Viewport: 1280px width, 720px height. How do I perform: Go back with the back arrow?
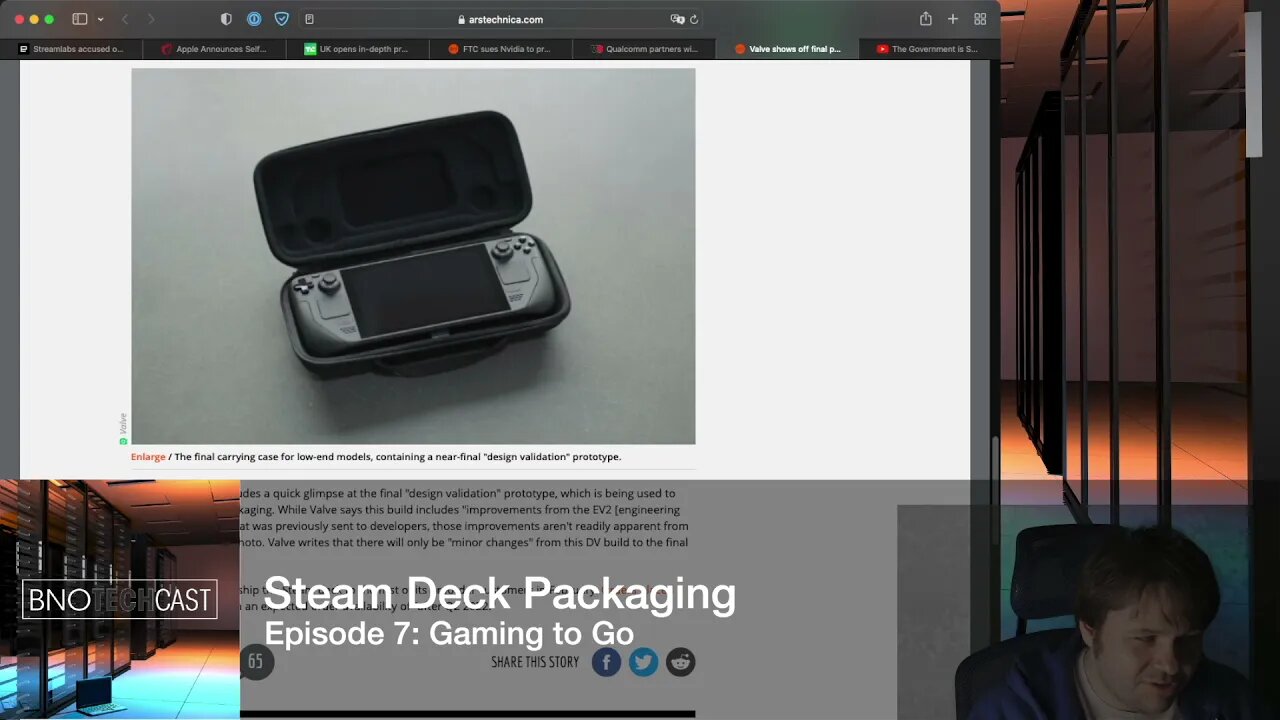125,19
